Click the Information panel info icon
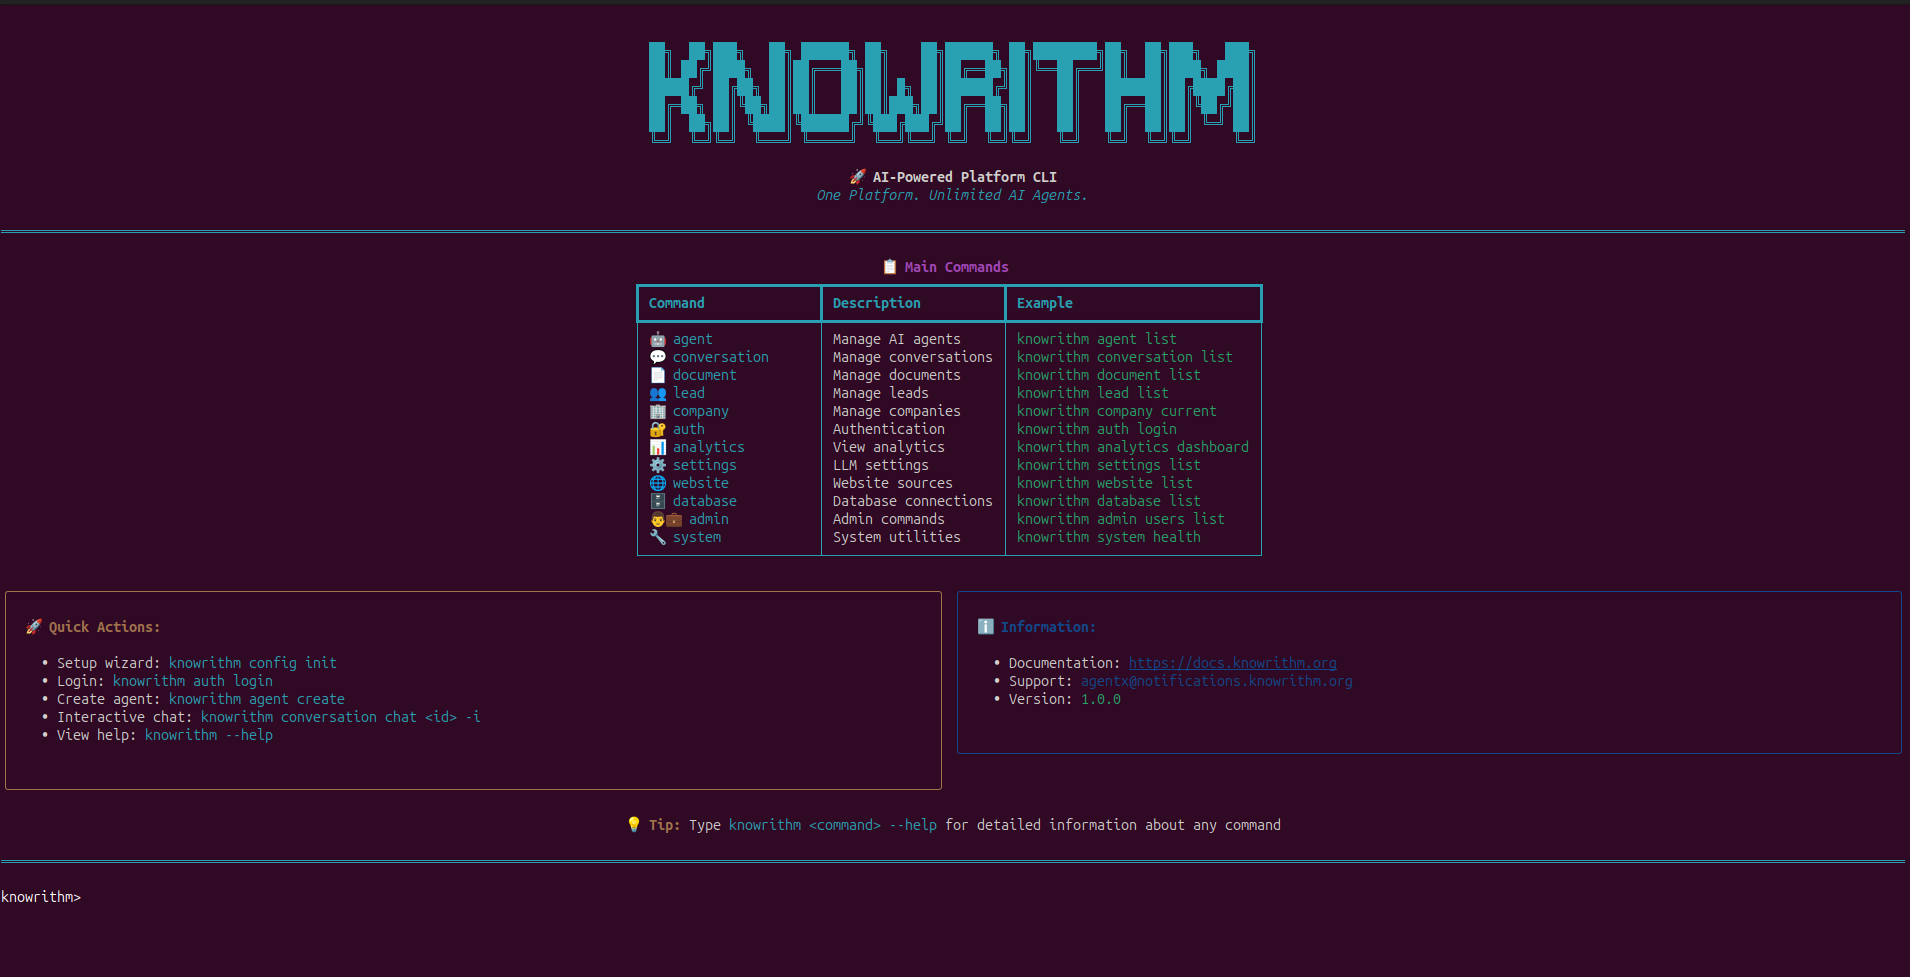The height and width of the screenshot is (977, 1910). click(986, 626)
